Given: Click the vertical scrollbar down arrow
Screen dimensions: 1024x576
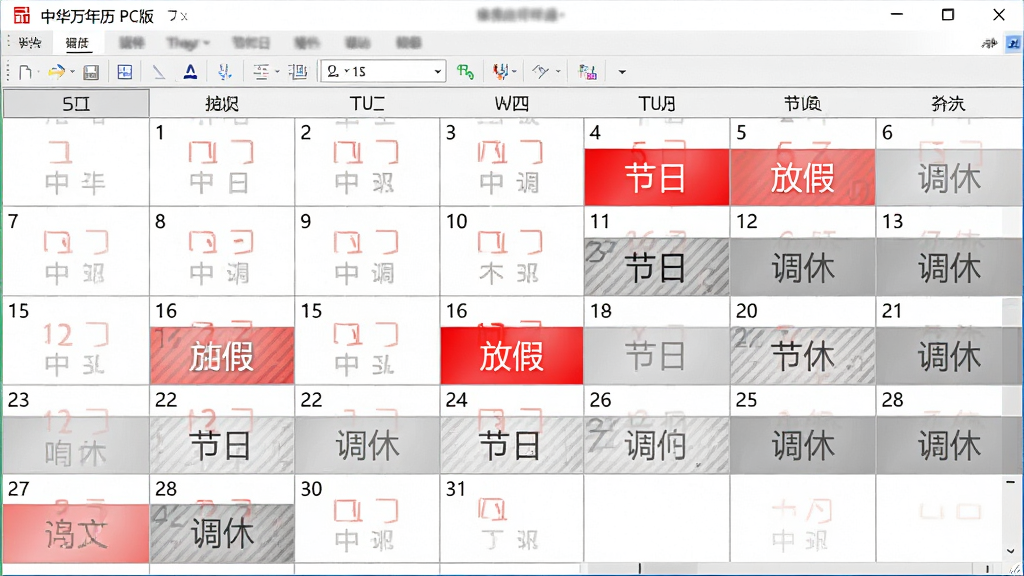Looking at the screenshot, I should click(1010, 552).
